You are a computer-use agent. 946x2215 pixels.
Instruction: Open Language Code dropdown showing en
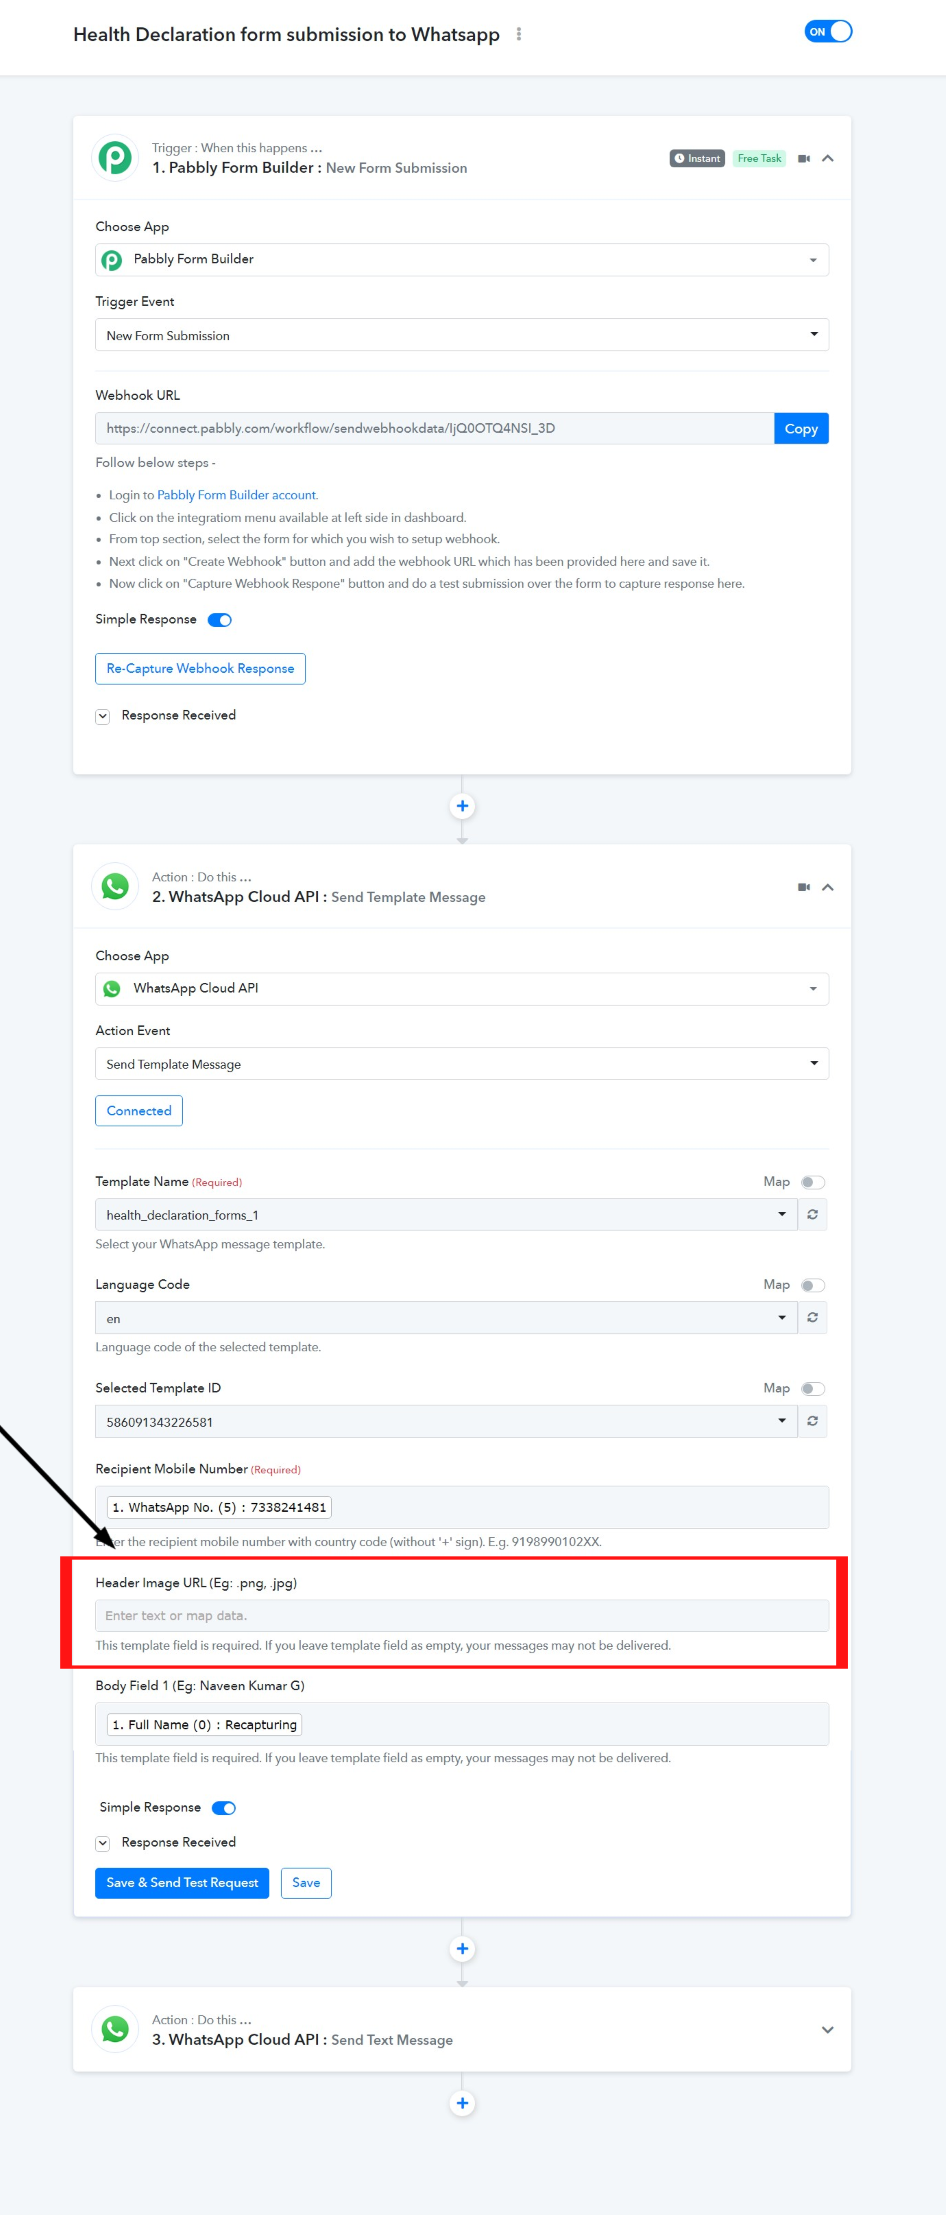[446, 1318]
